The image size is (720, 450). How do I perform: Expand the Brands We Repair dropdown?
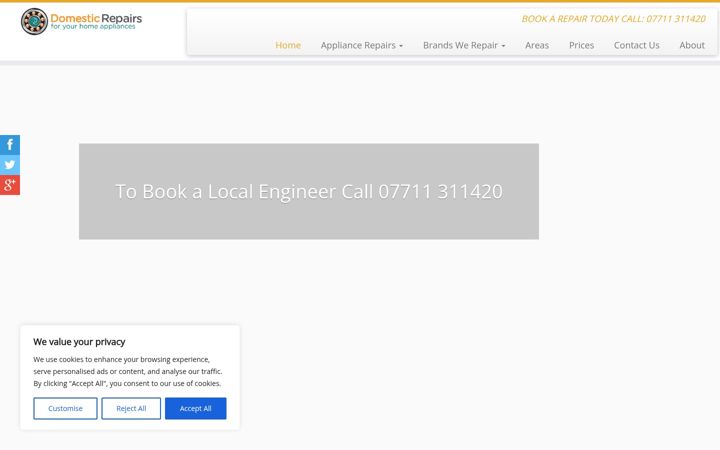coord(464,45)
